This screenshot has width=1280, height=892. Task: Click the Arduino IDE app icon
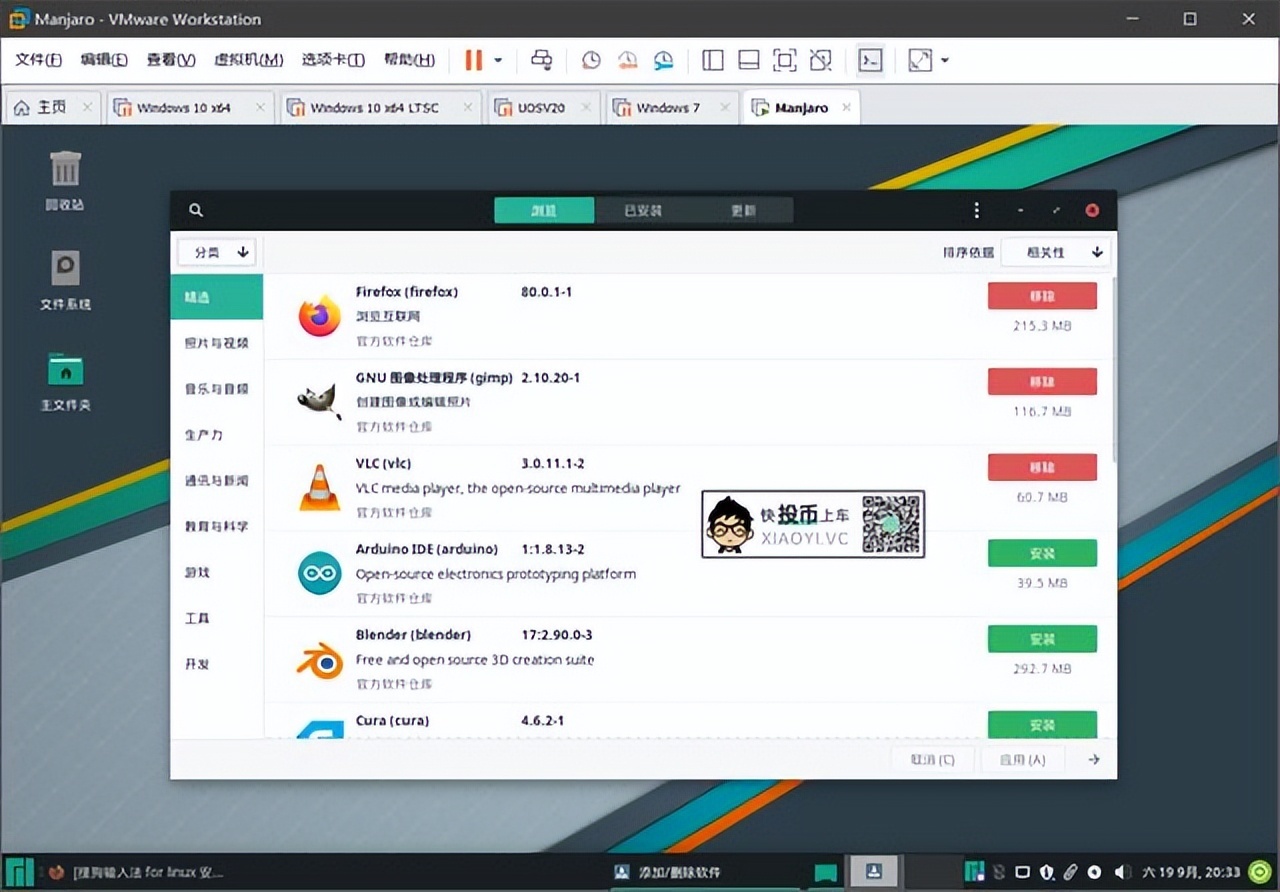click(x=319, y=573)
